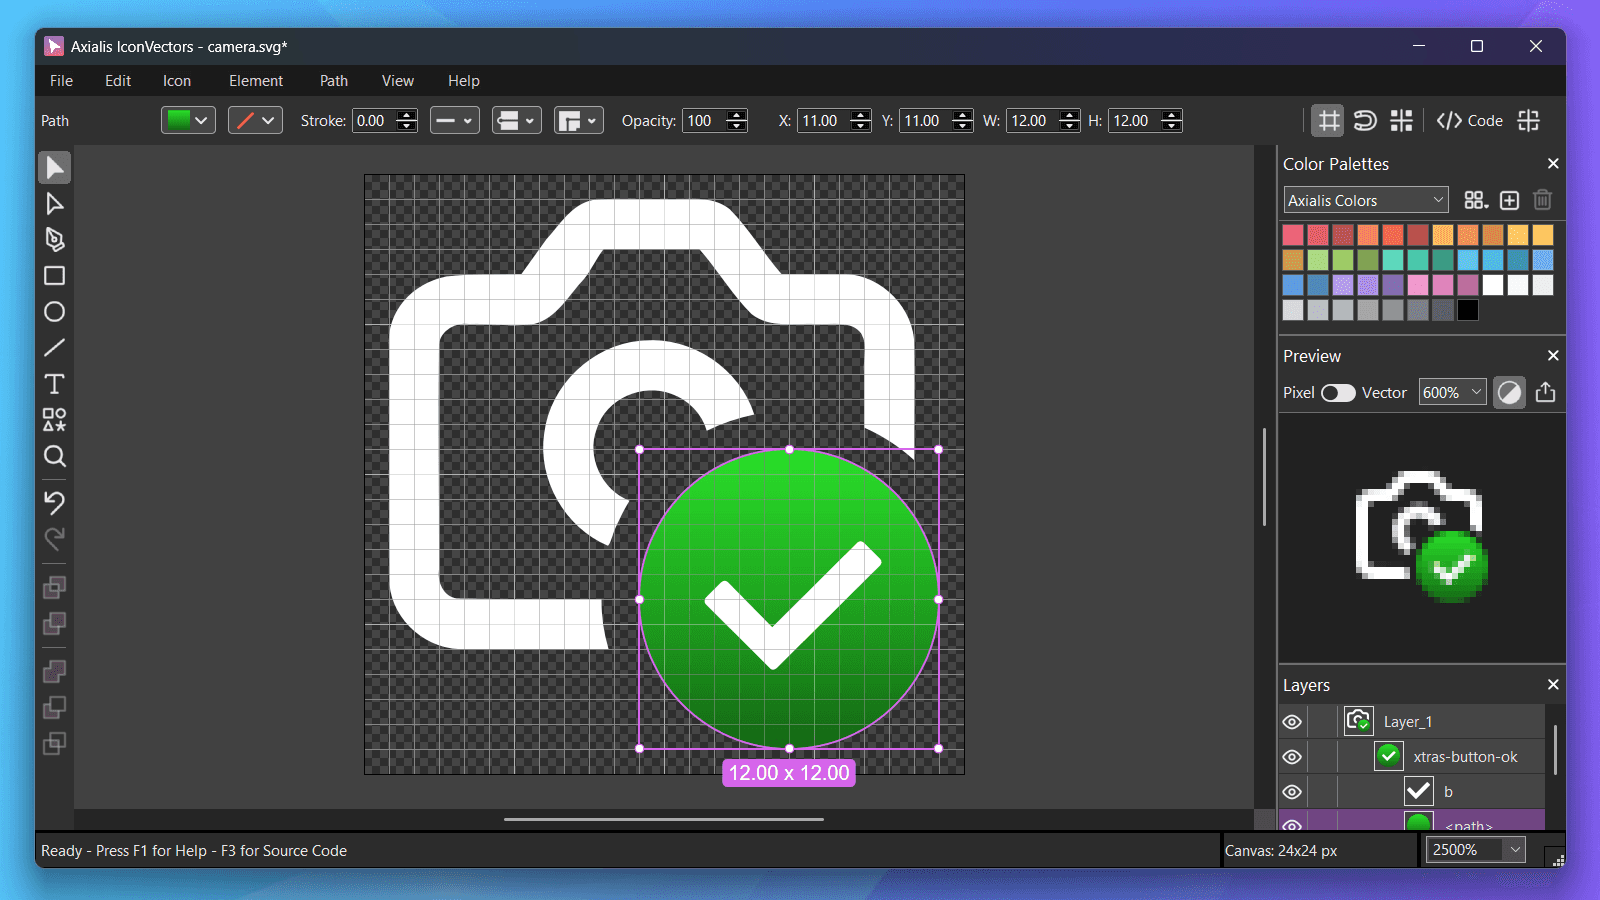The width and height of the screenshot is (1600, 900).
Task: Select the Zoom magnifier tool
Action: coord(55,457)
